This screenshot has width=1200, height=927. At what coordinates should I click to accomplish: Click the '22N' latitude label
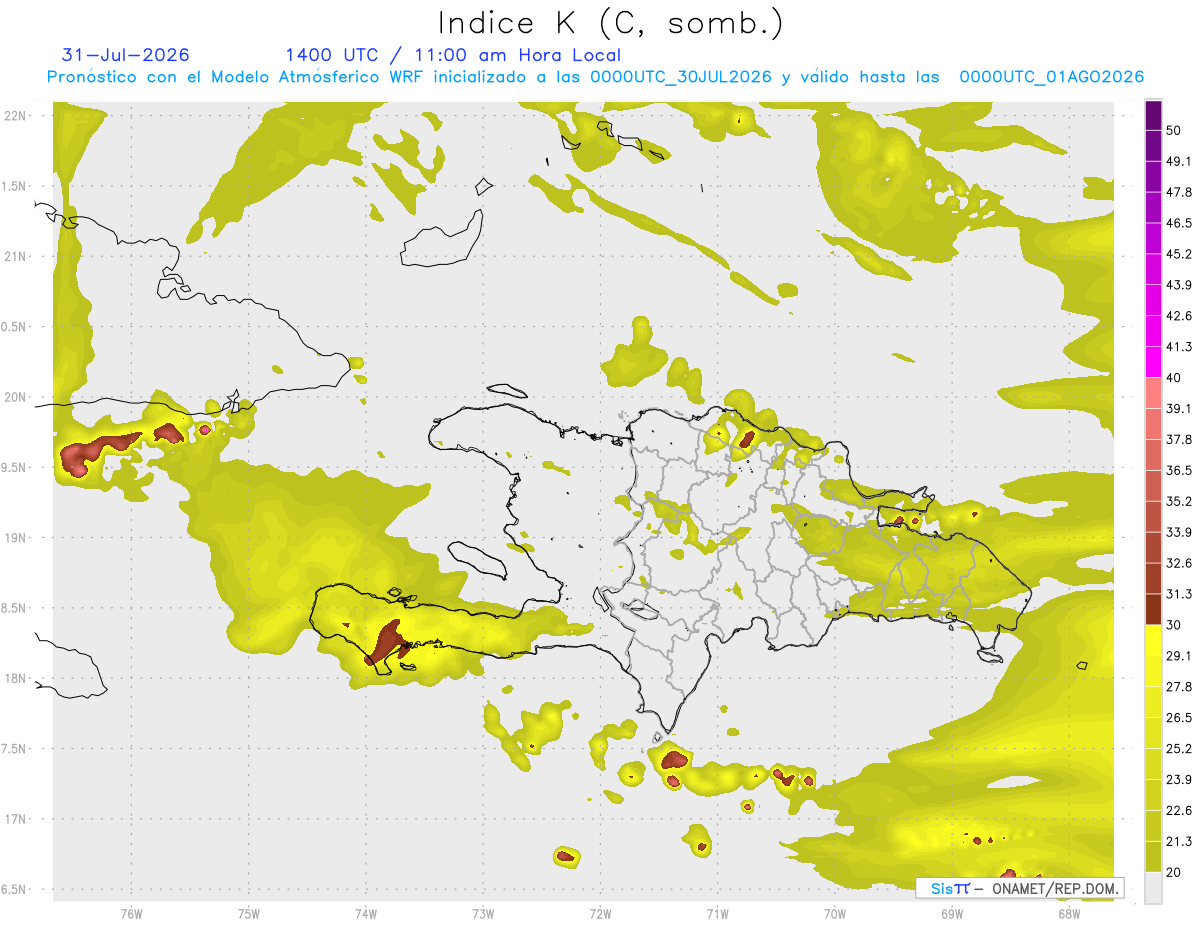click(x=16, y=116)
